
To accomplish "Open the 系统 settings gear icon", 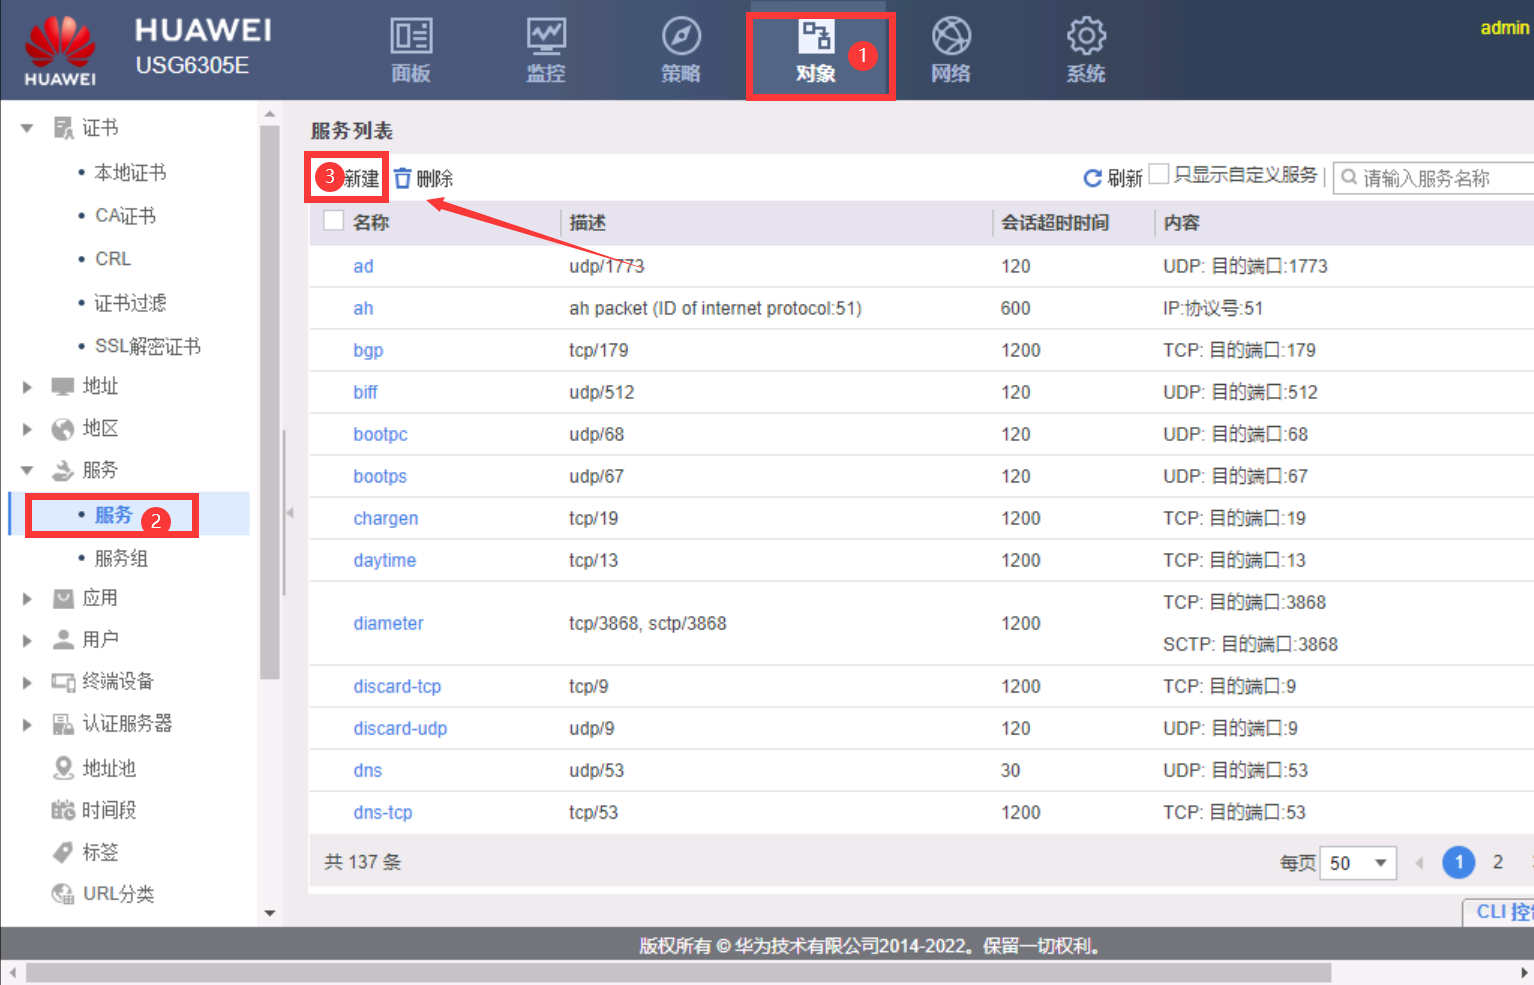I will [x=1086, y=37].
